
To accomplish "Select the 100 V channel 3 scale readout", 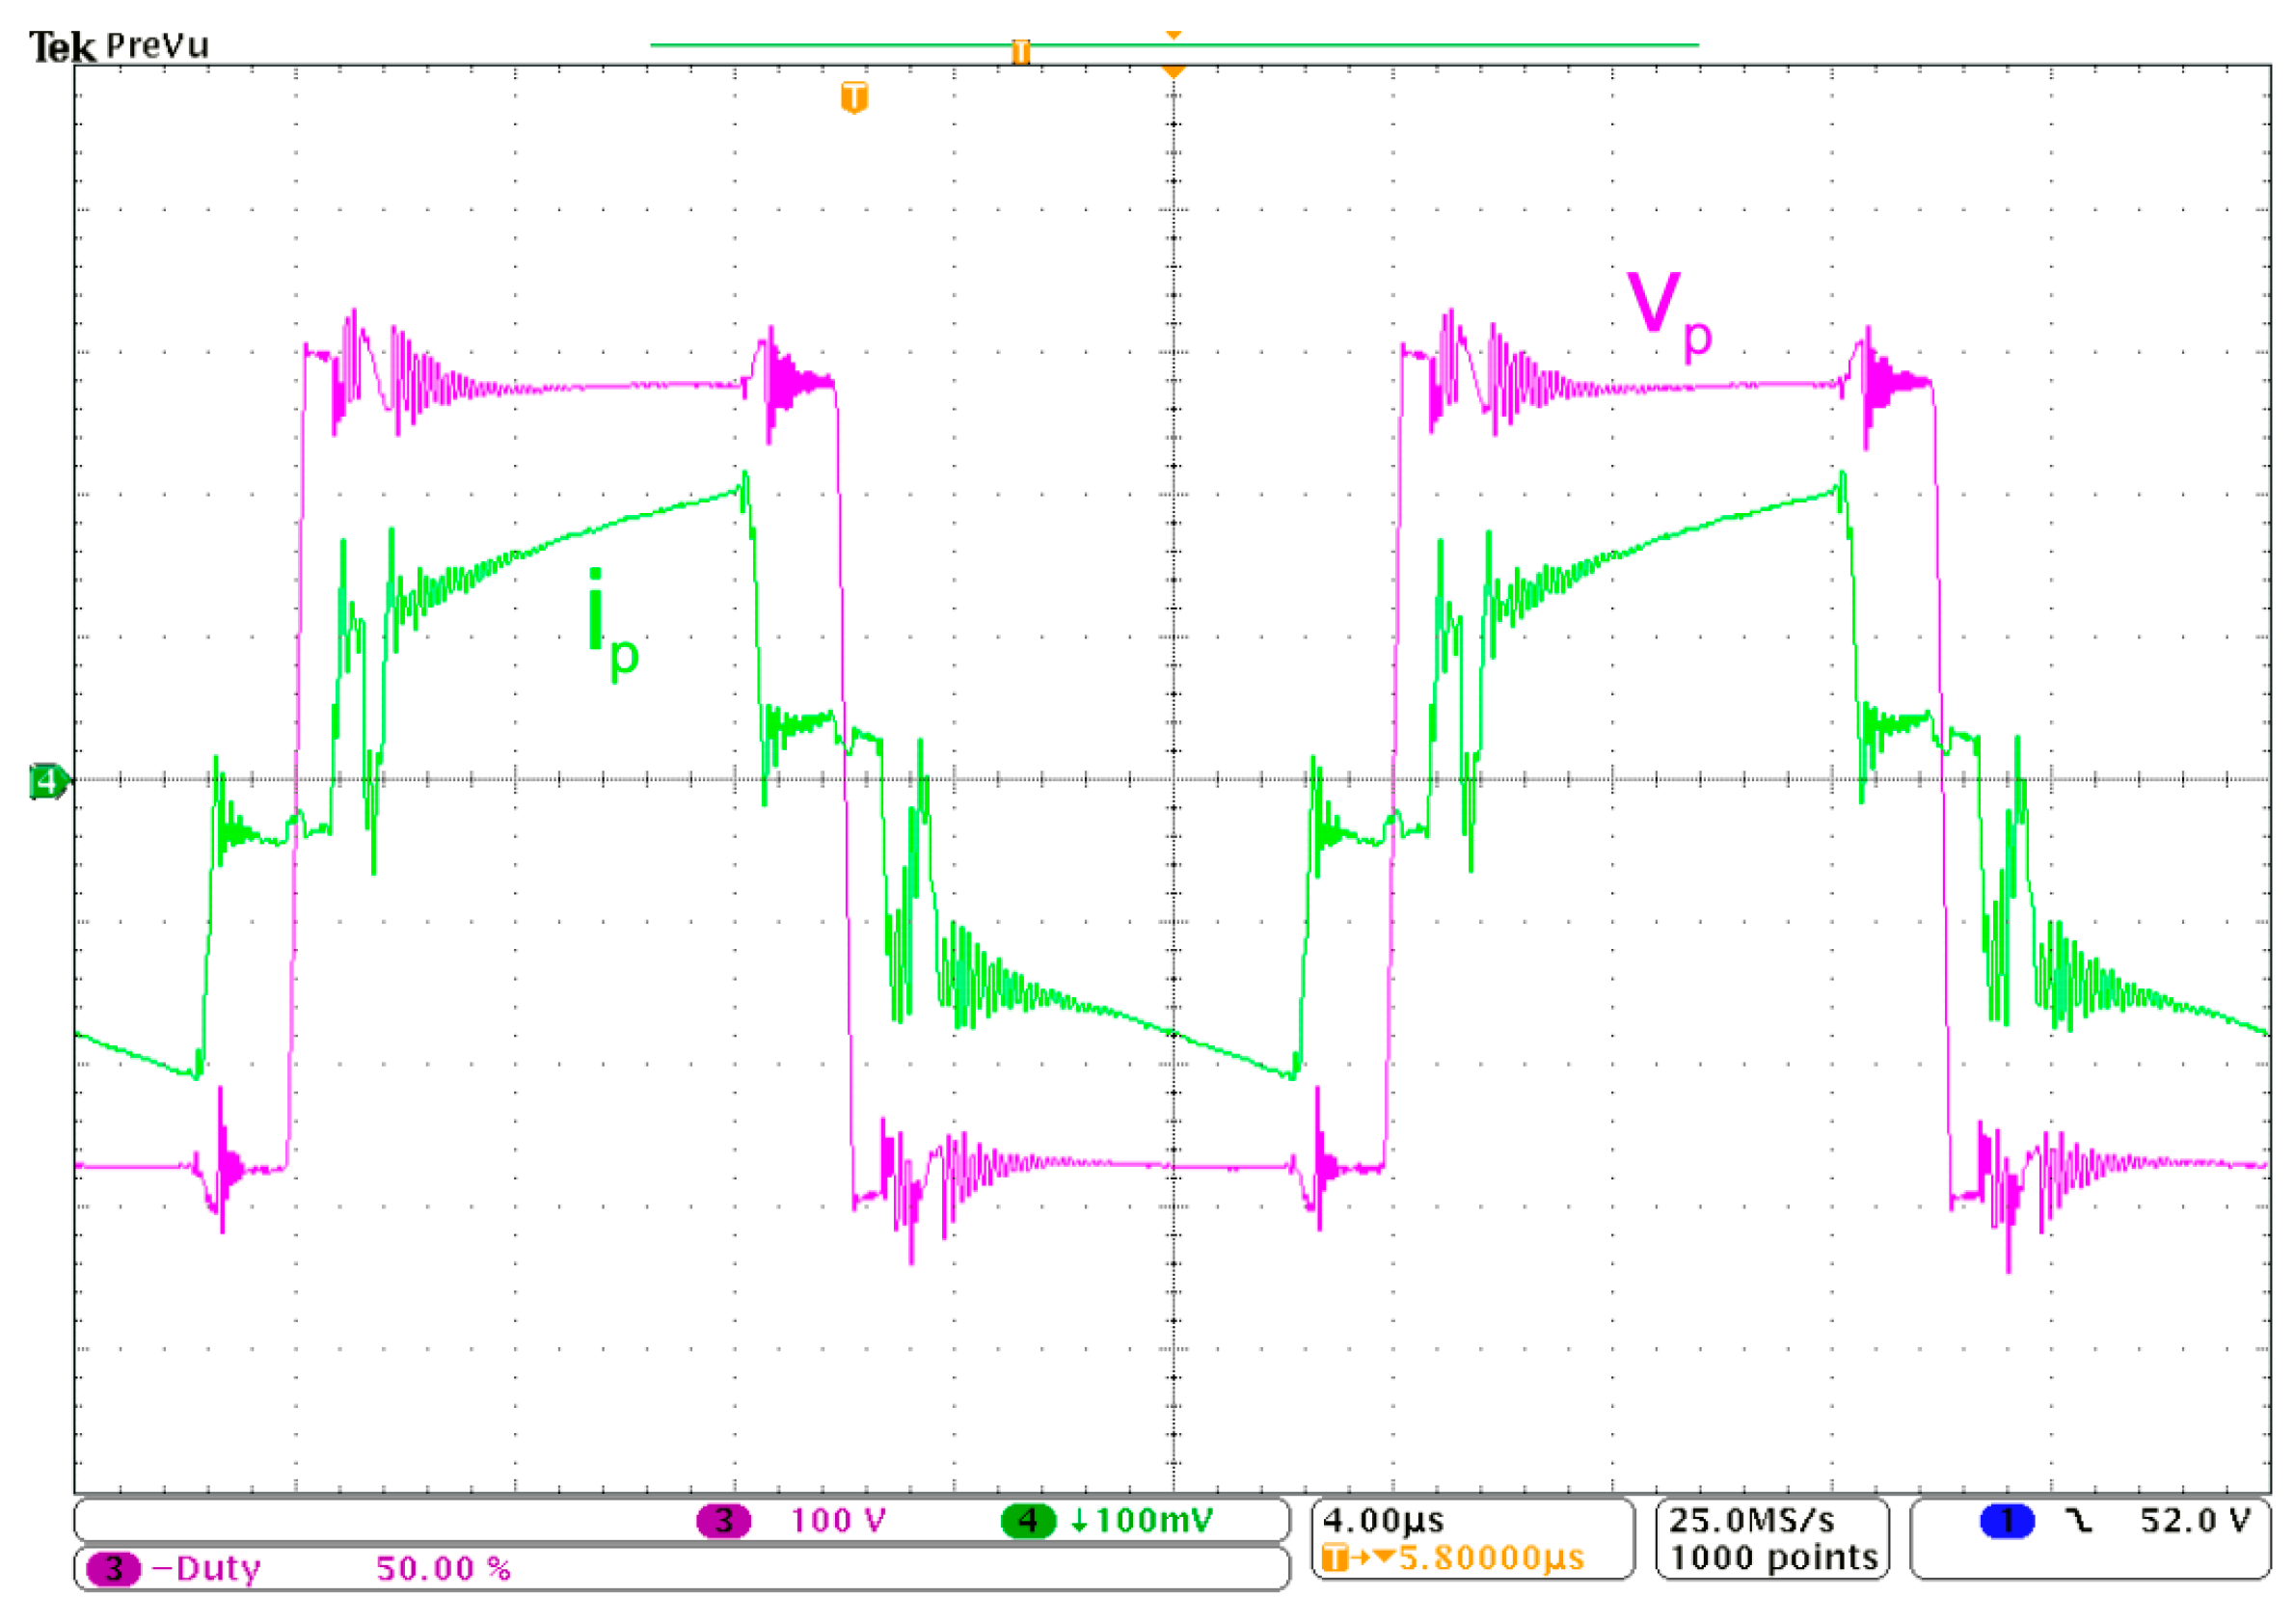I will coord(838,1521).
